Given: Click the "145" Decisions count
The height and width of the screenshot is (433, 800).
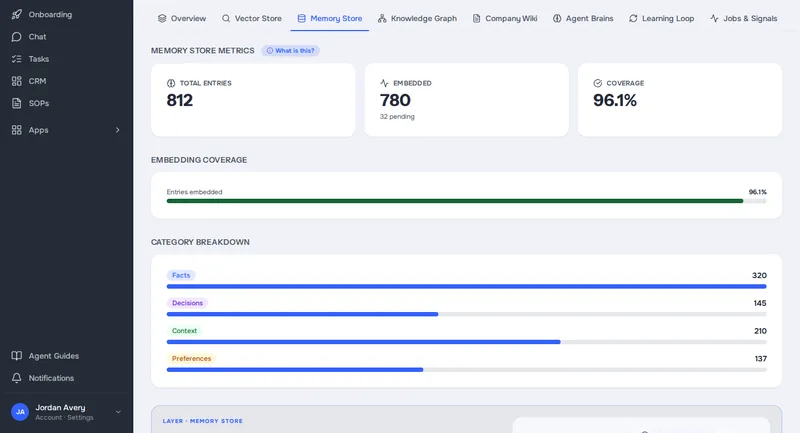Looking at the screenshot, I should pos(760,303).
